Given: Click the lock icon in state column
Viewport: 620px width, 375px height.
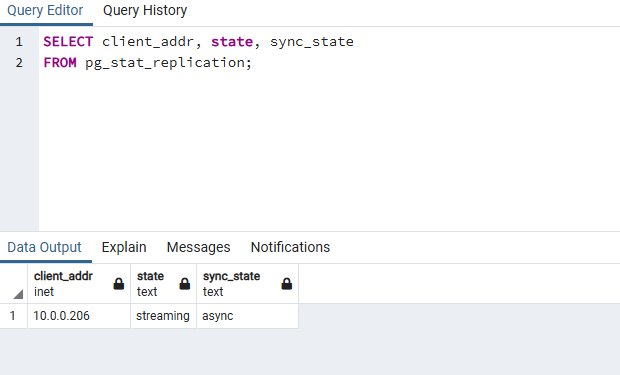Looking at the screenshot, I should point(185,284).
